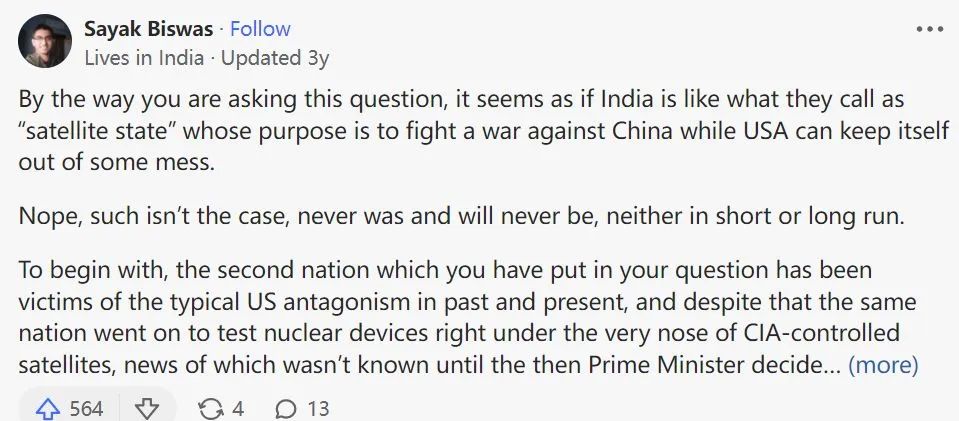
Task: Click the paragraph starting 'Nope, such isn't'
Action: pos(462,218)
